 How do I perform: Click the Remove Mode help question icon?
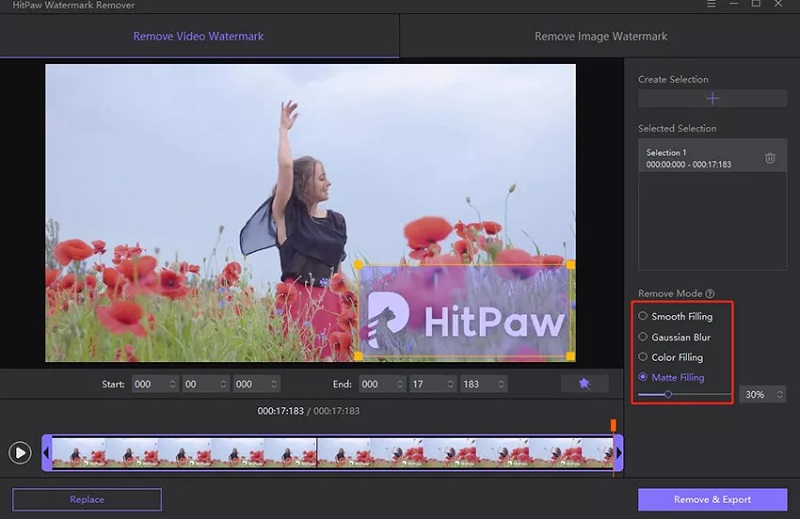coord(710,294)
